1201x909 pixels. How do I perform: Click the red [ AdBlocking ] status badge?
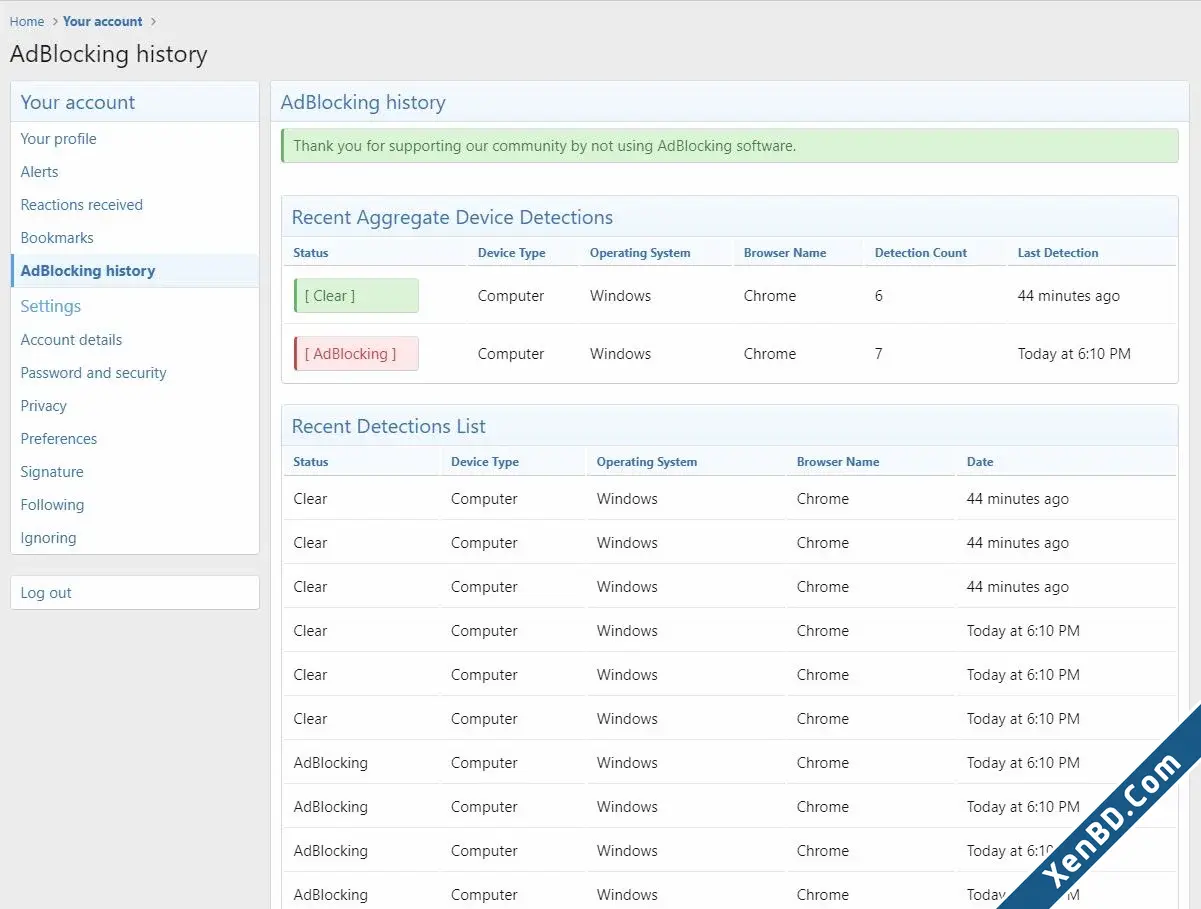coord(356,354)
